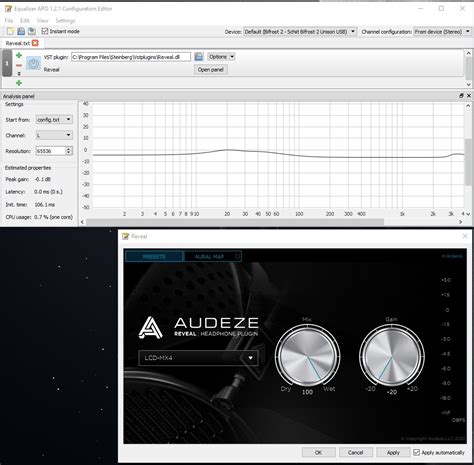474x465 pixels.
Task: Maximize the Configuration Editor window
Action: coord(441,8)
